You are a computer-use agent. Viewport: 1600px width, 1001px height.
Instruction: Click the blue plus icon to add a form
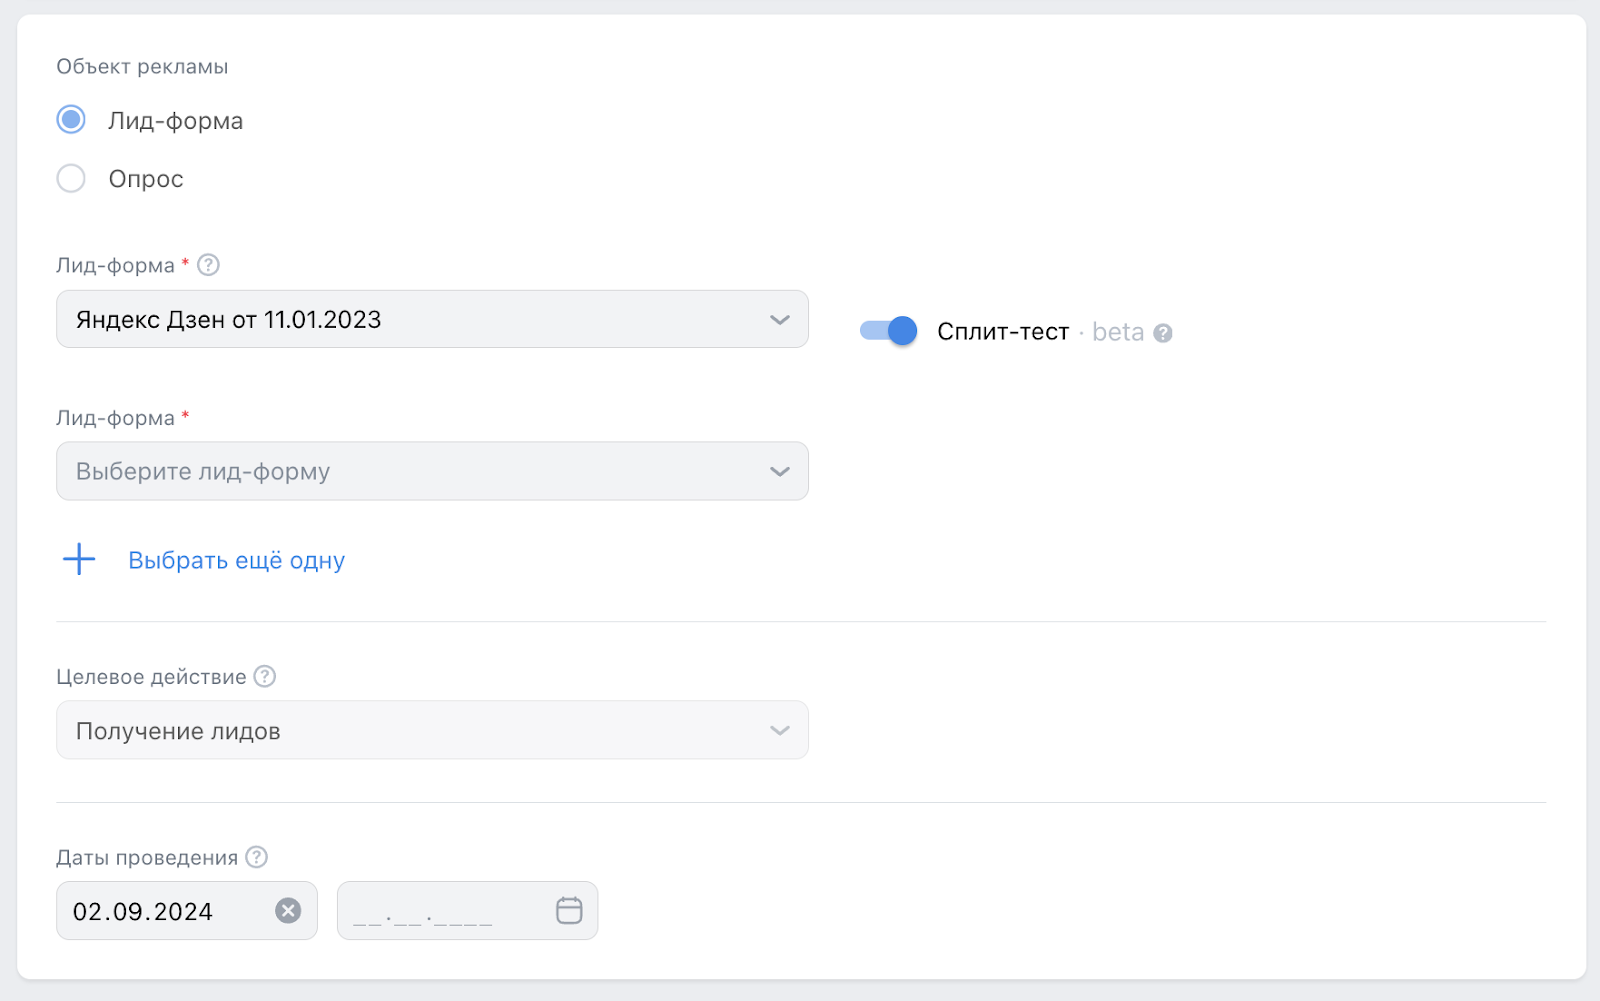point(79,559)
